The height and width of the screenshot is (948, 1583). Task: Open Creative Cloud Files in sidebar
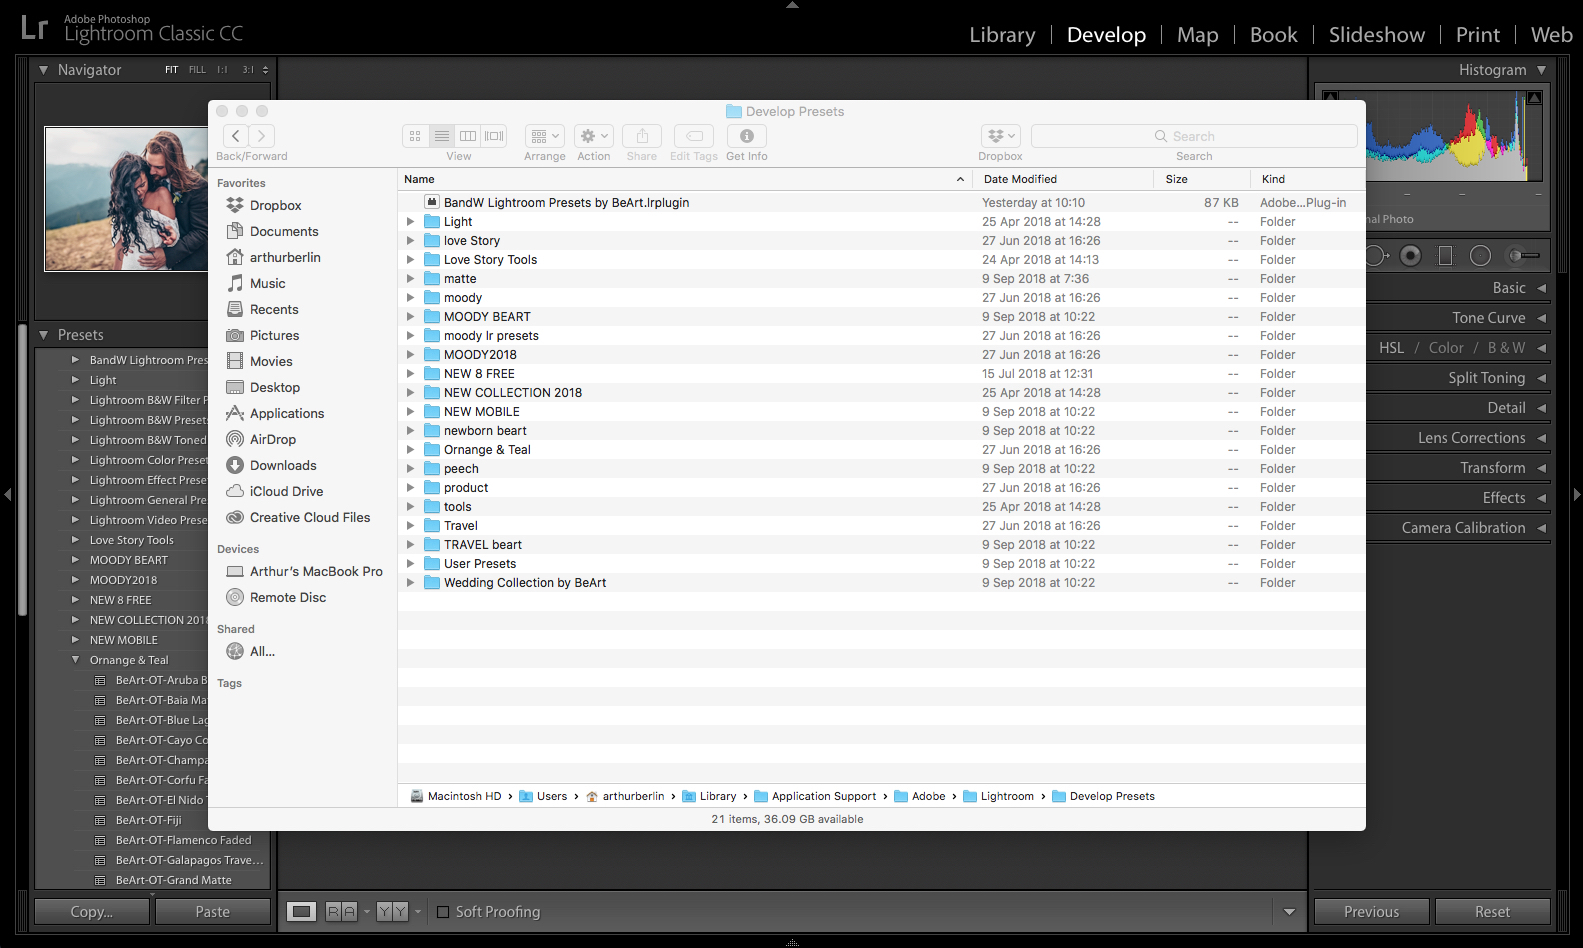(309, 517)
